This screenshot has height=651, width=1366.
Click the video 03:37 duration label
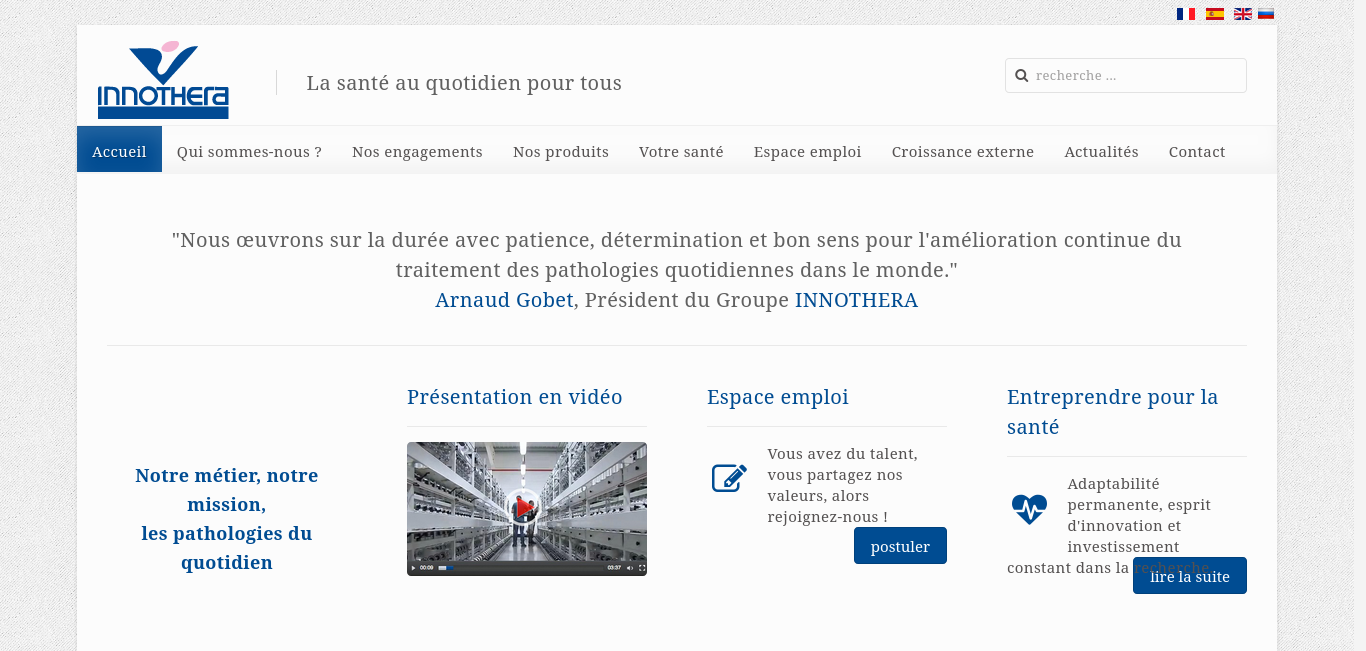614,568
